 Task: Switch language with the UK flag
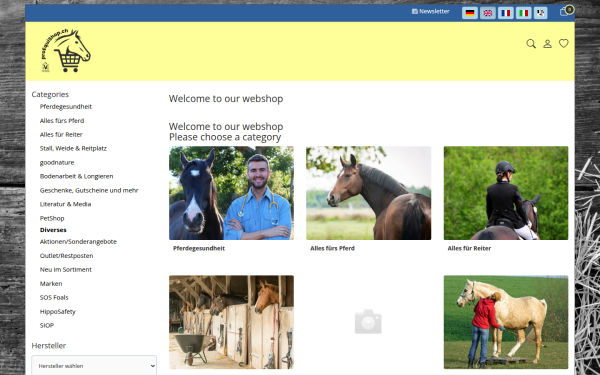488,13
